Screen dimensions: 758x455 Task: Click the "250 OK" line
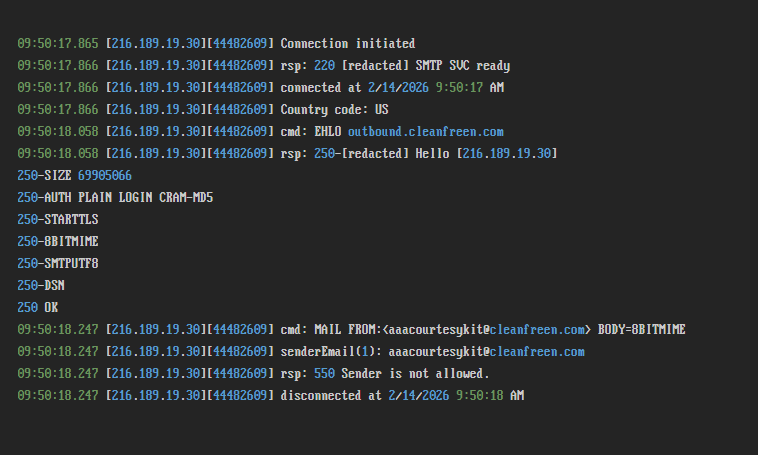(38, 307)
